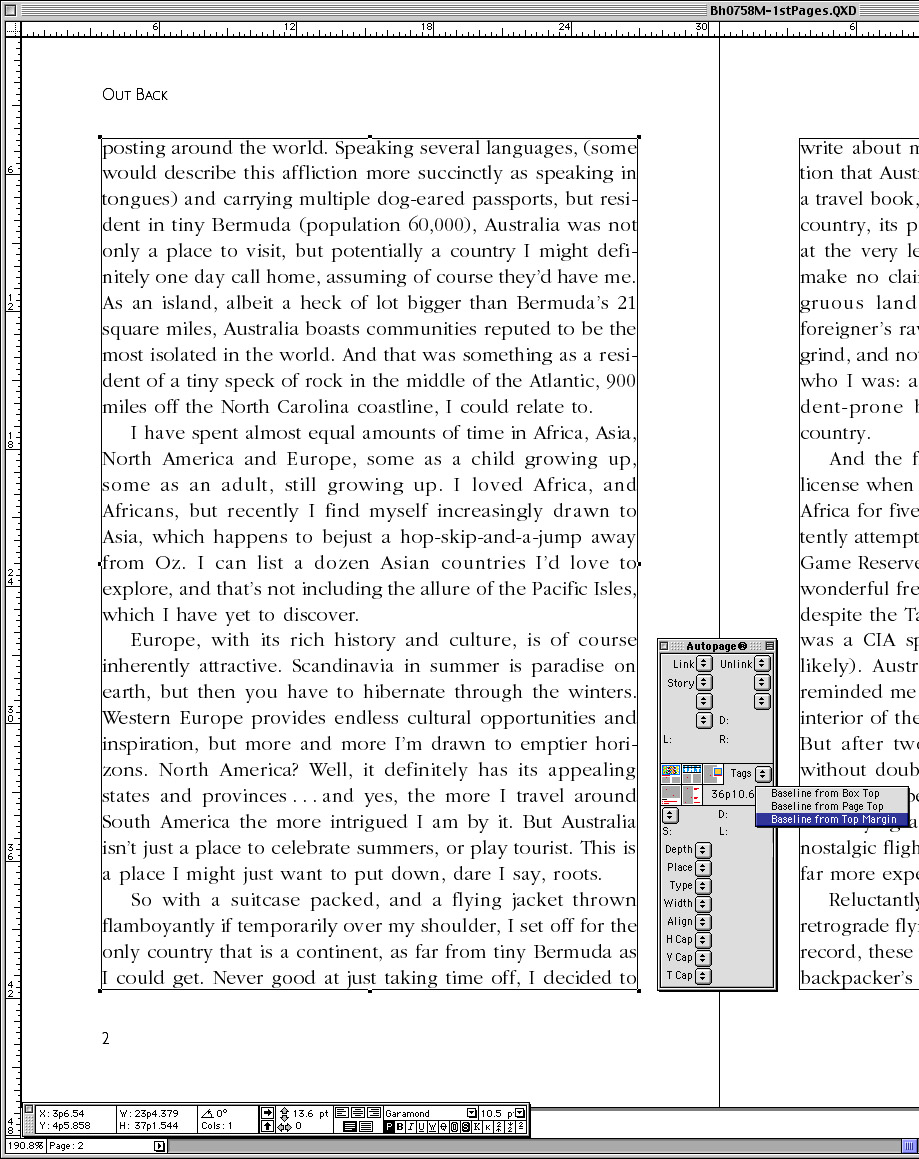
Task: Click the flip horizontal arrow icon
Action: [267, 1112]
